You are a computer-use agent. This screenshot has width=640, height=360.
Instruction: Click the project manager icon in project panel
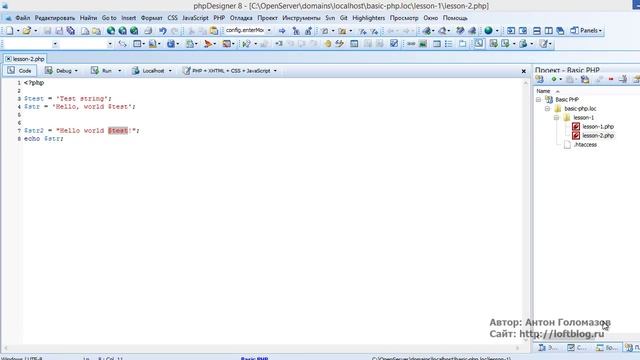(540, 80)
